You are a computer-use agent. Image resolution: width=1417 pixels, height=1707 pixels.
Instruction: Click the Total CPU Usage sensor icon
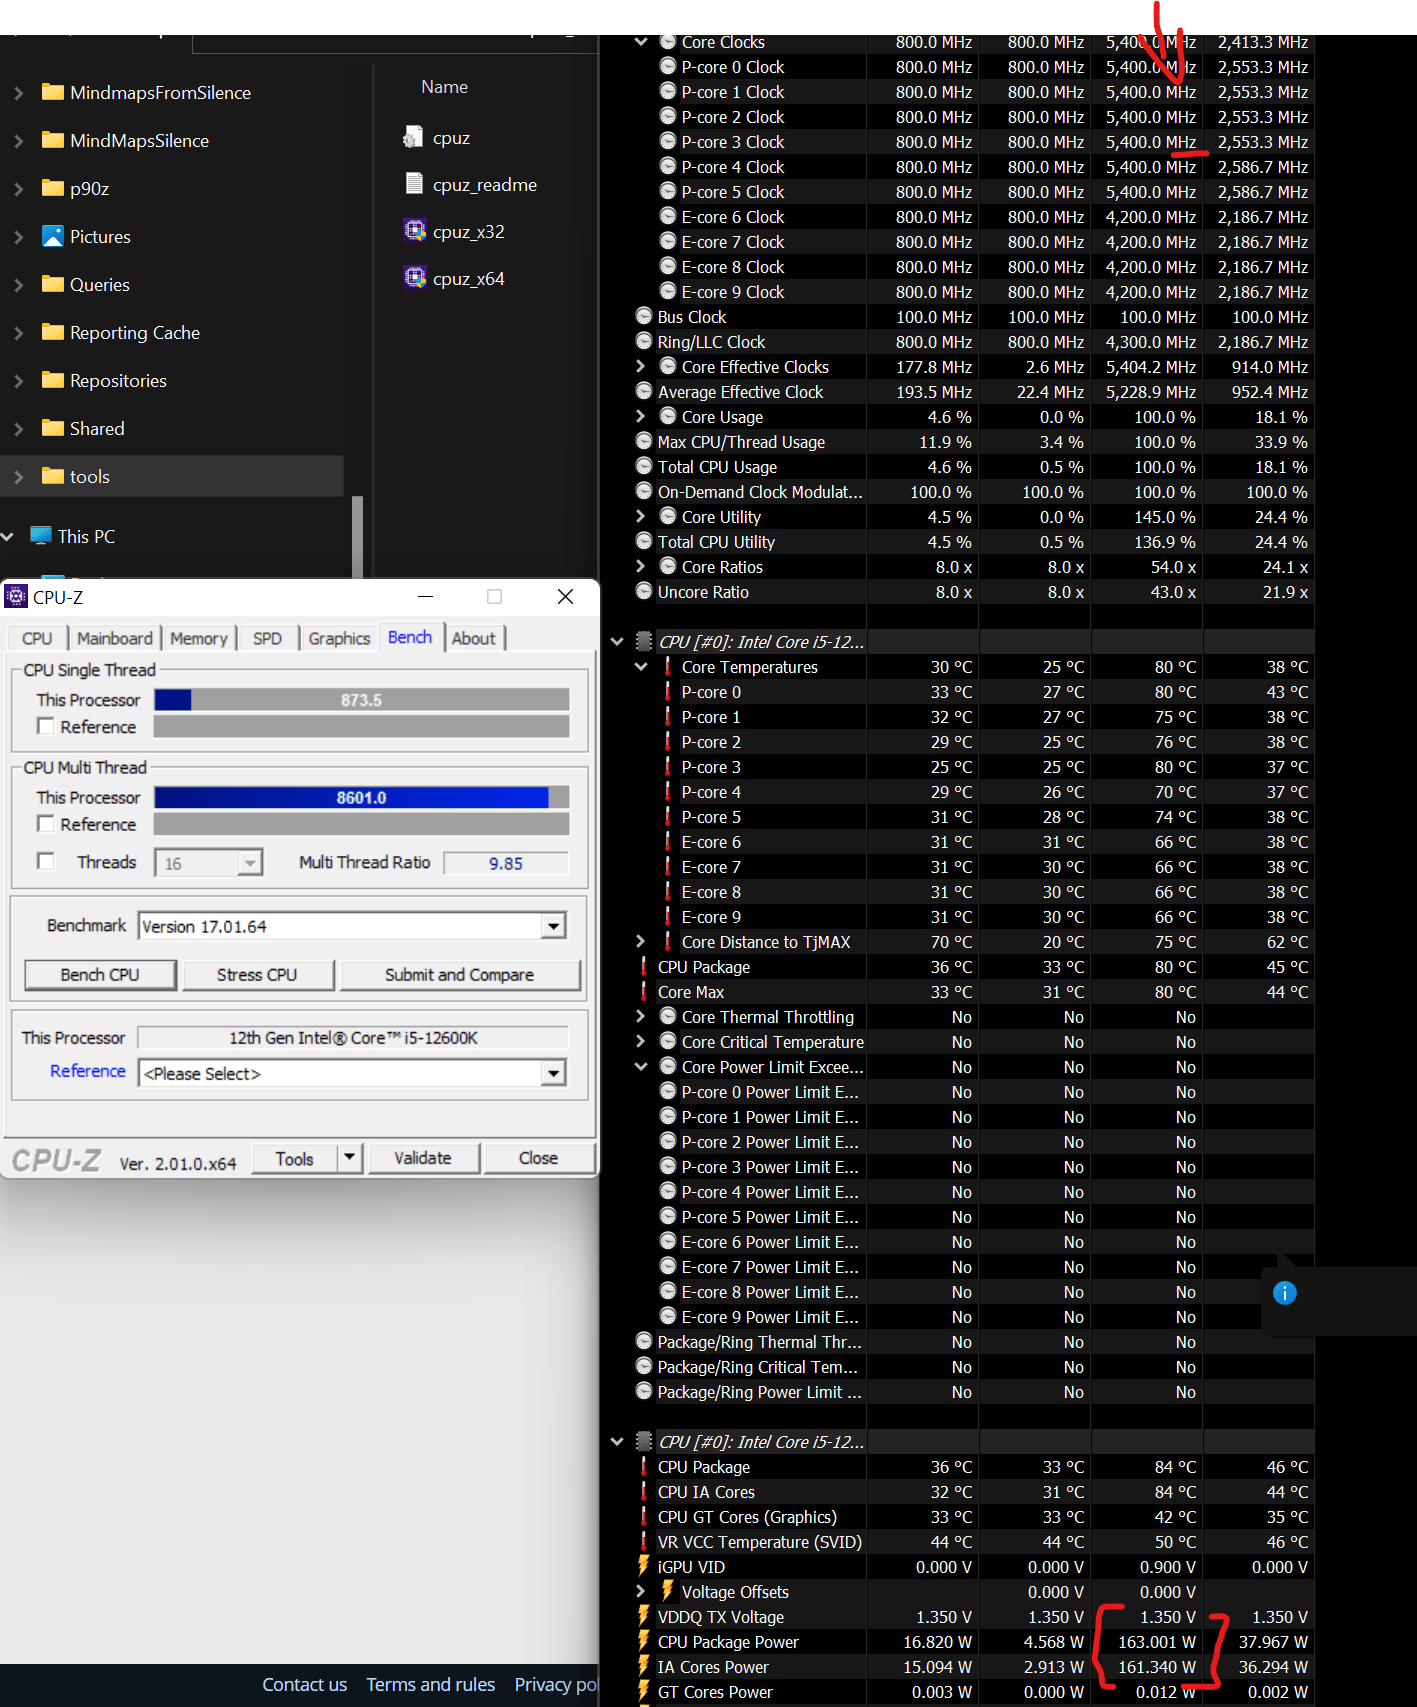click(x=645, y=466)
